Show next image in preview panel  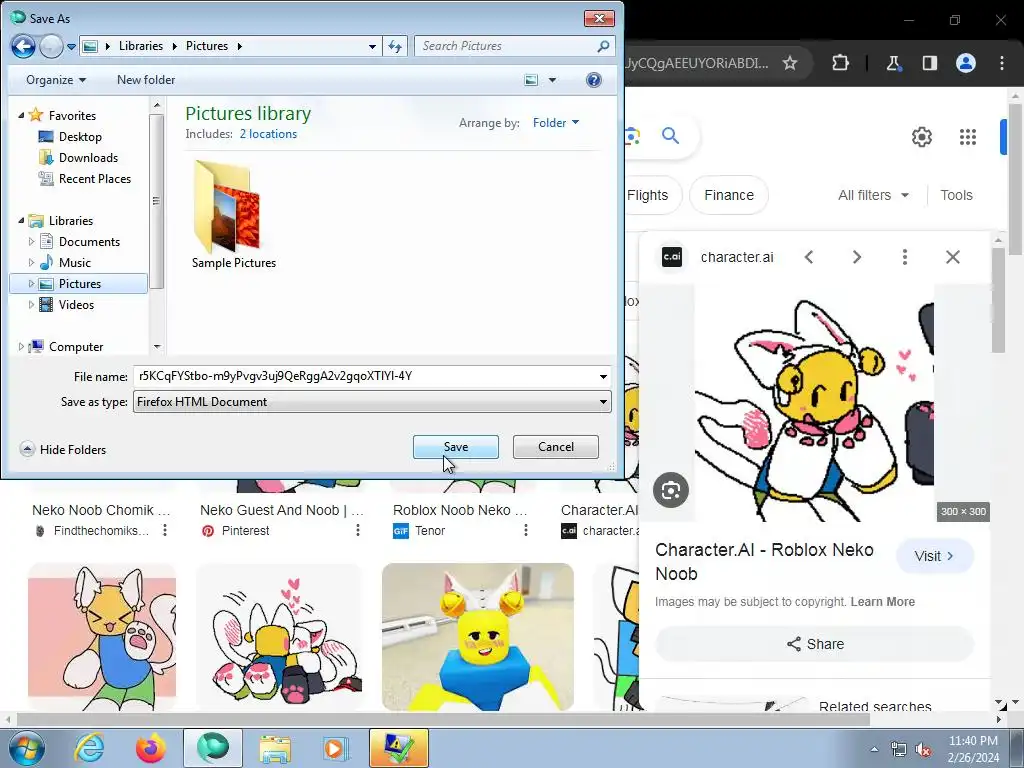point(857,257)
